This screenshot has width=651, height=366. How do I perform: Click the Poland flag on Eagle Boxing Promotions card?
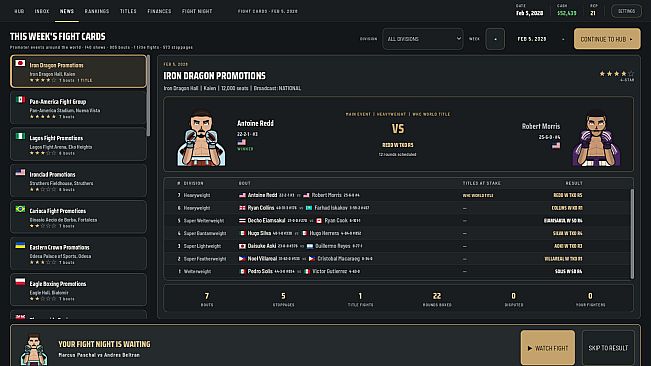click(20, 282)
